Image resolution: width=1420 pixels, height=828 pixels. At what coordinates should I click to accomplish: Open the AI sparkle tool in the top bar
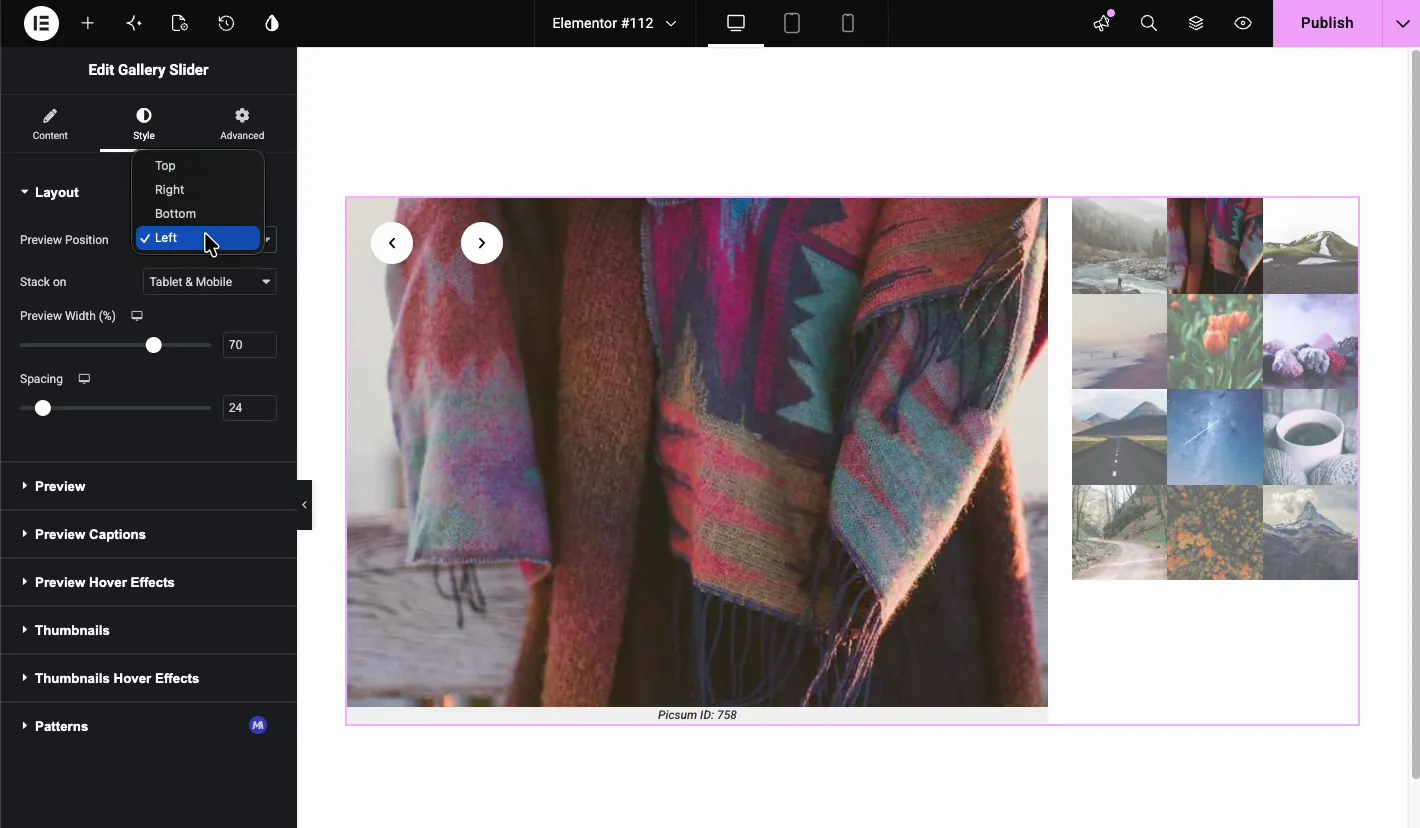coord(134,23)
